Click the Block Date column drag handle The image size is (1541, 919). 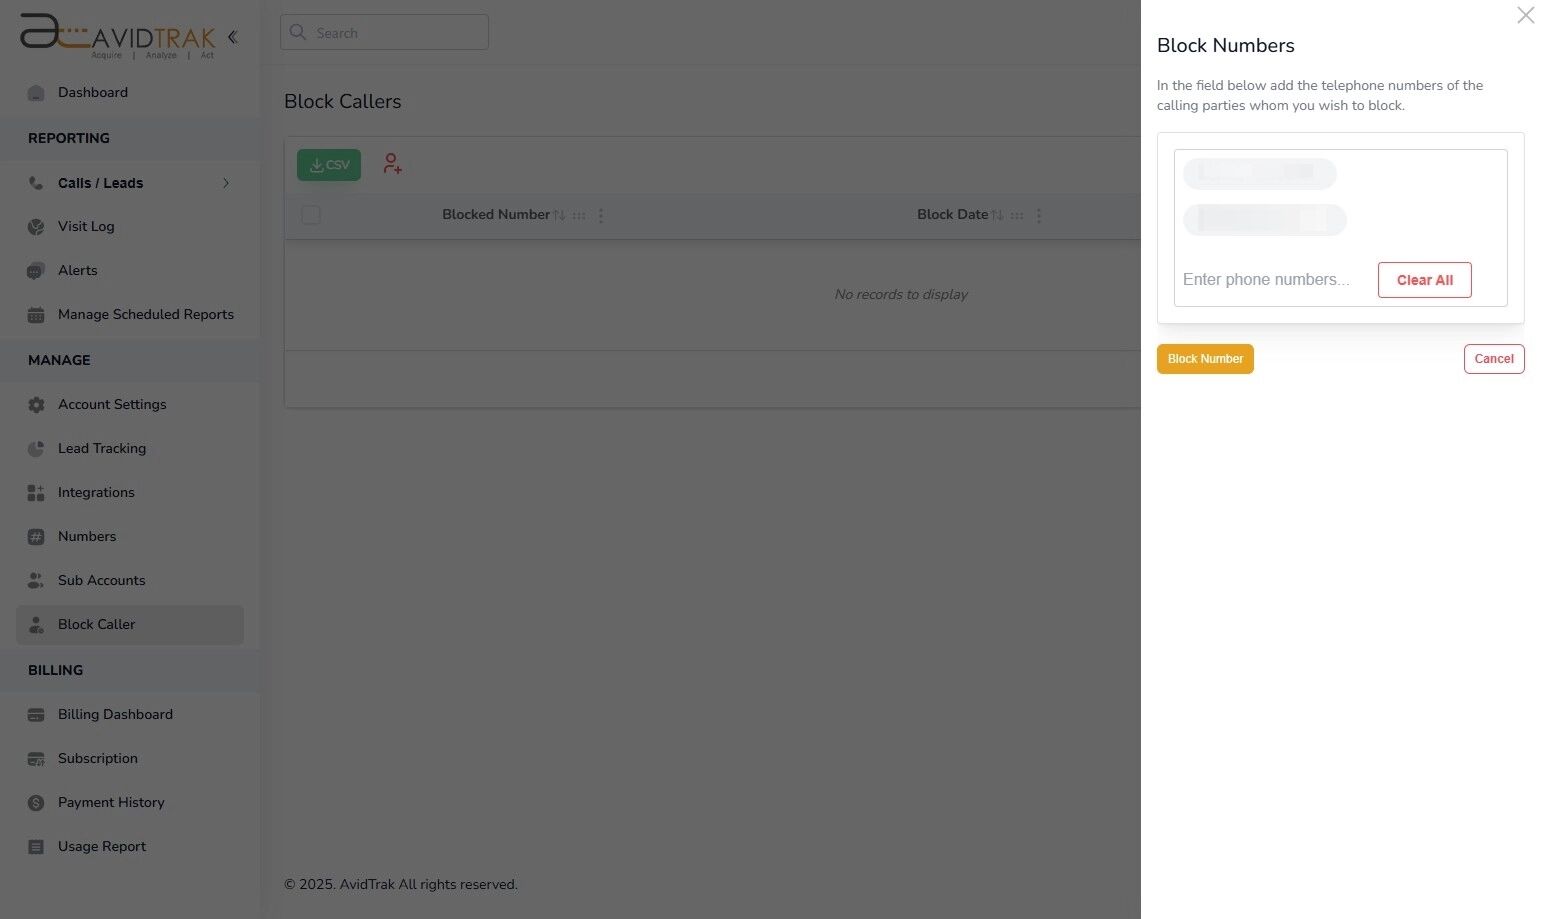pyautogui.click(x=1017, y=215)
